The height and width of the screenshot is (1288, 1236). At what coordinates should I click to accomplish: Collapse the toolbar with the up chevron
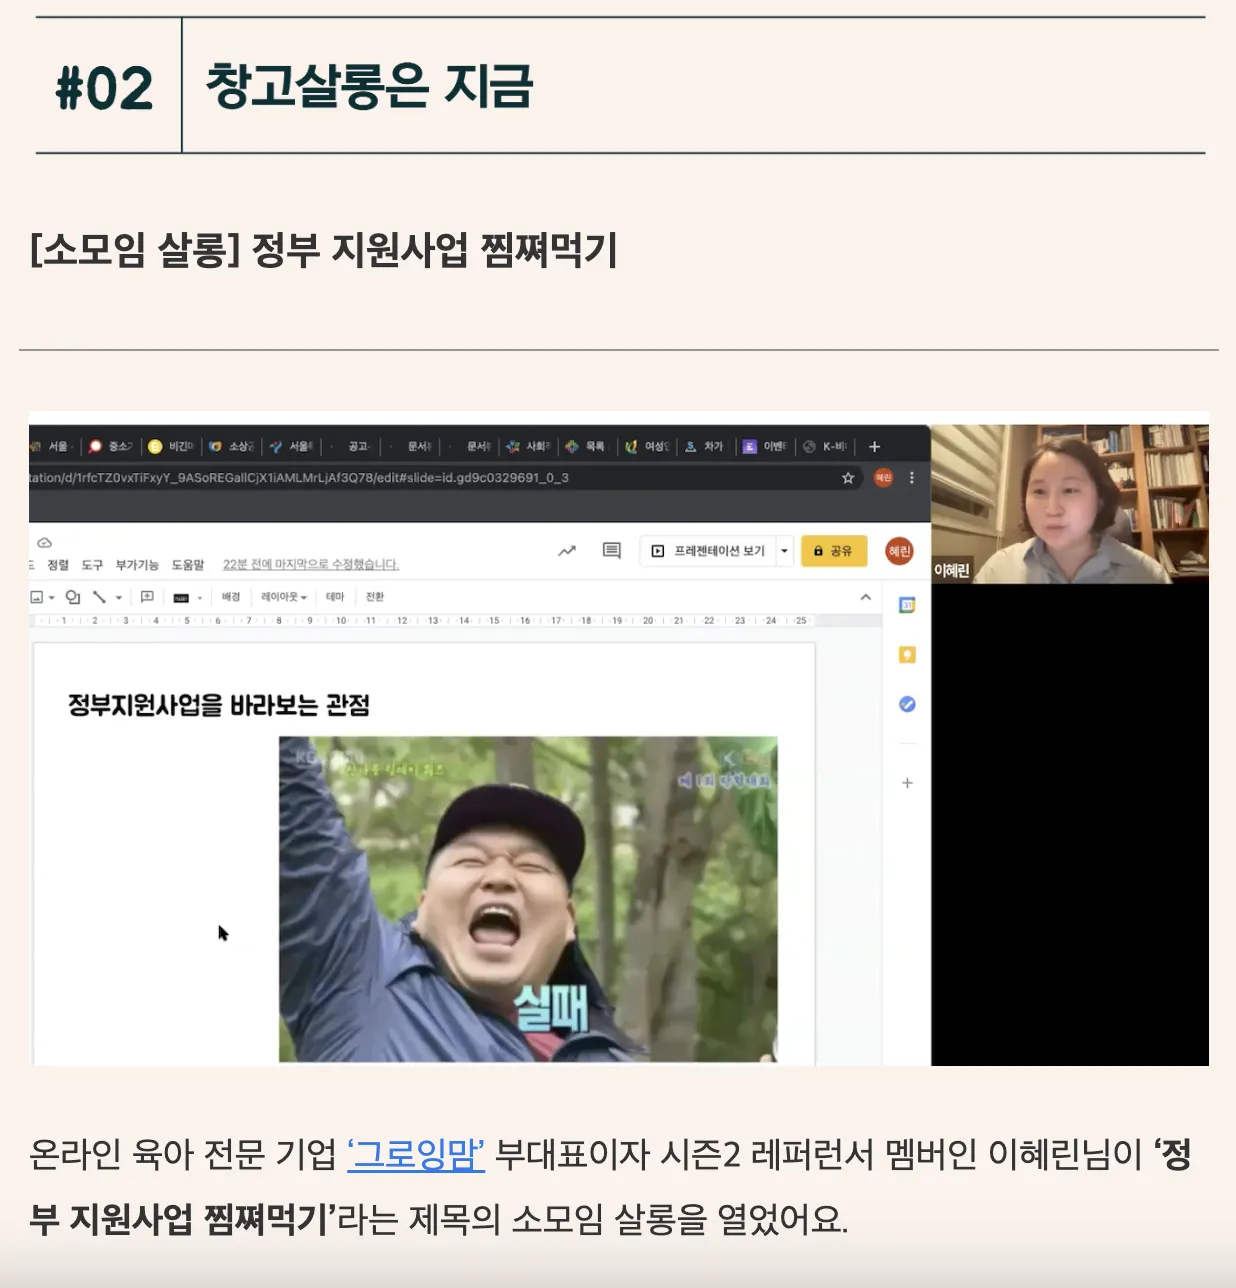(x=866, y=597)
